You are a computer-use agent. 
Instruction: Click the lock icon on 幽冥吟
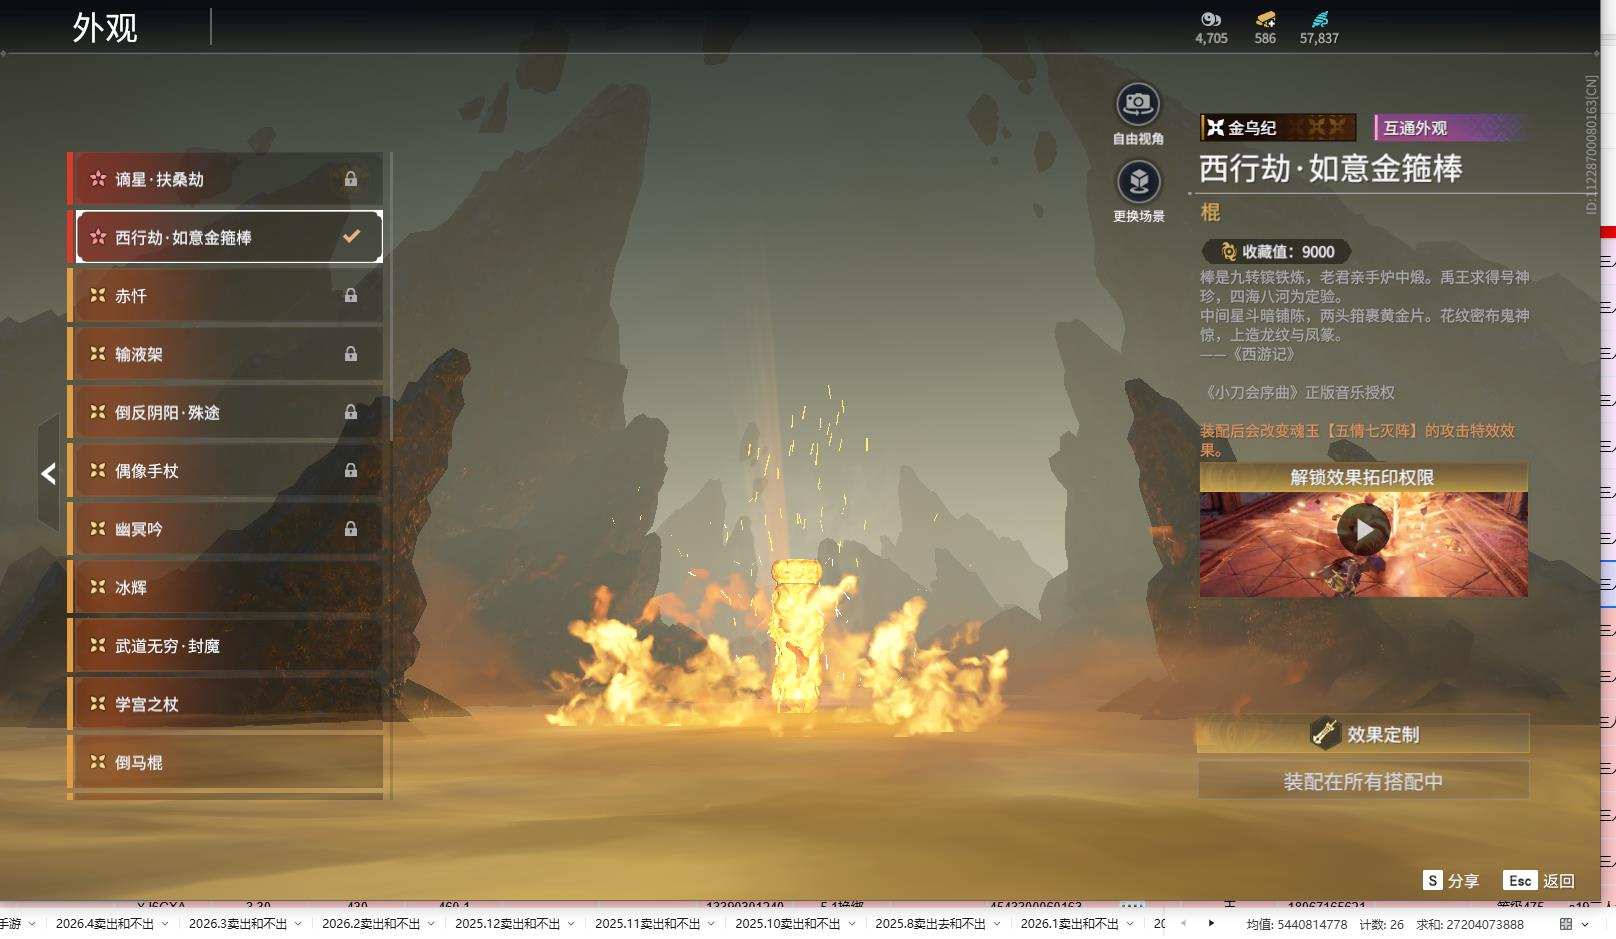point(351,529)
